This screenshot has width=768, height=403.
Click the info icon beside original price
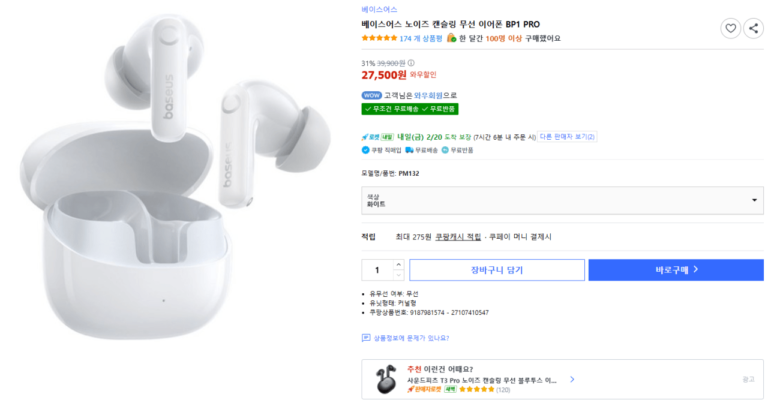(411, 62)
